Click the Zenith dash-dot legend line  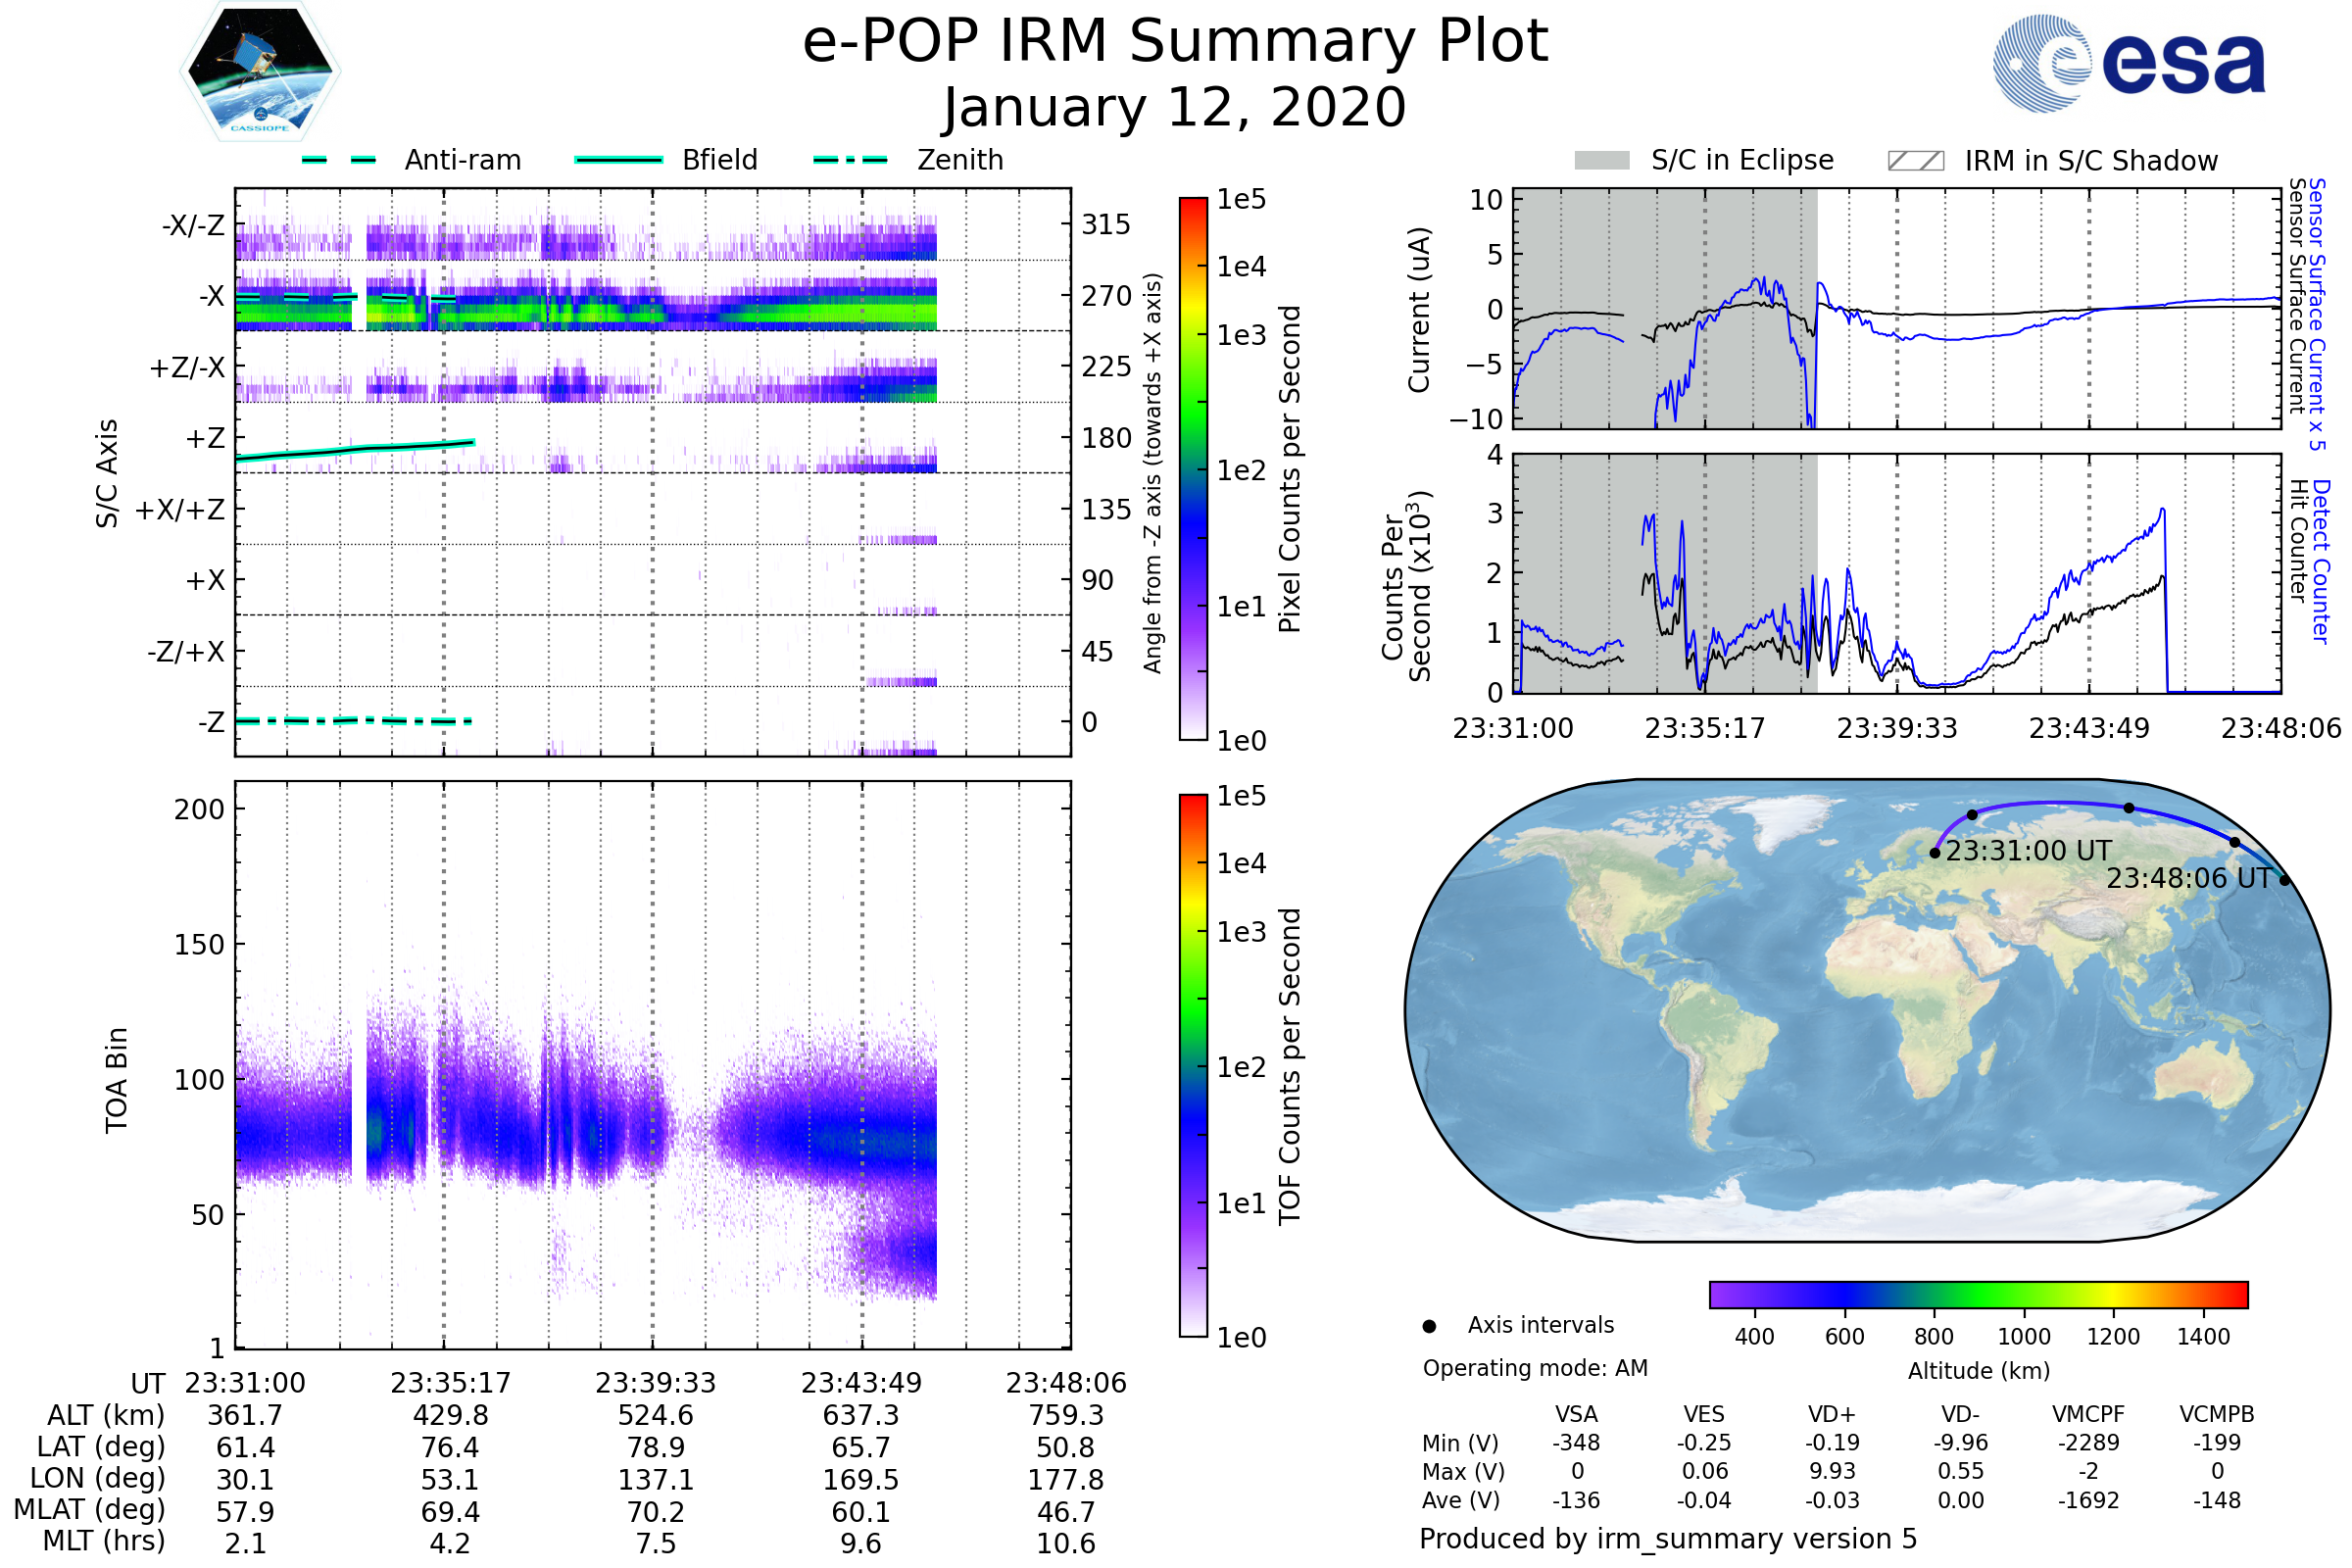[850, 160]
